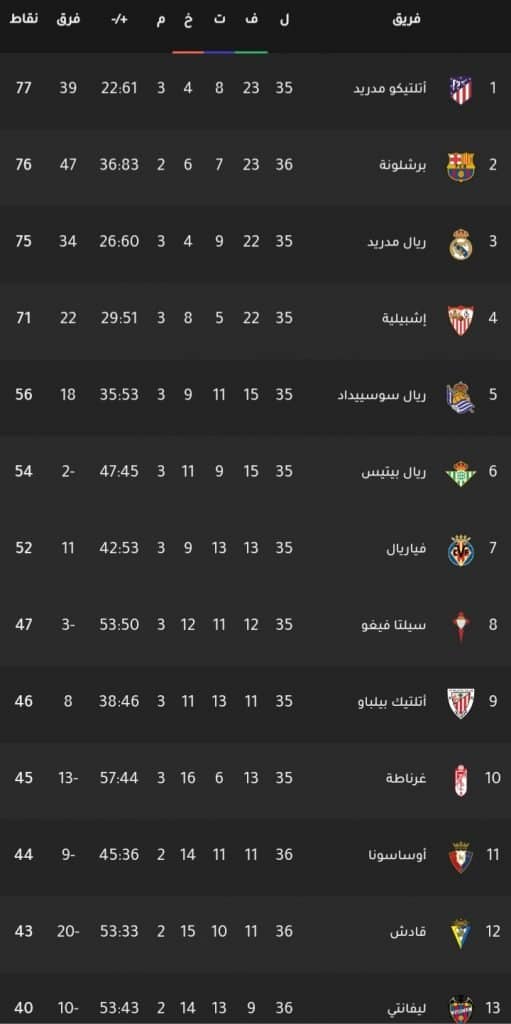Tap the Athletic Bilbao crest

461,703
